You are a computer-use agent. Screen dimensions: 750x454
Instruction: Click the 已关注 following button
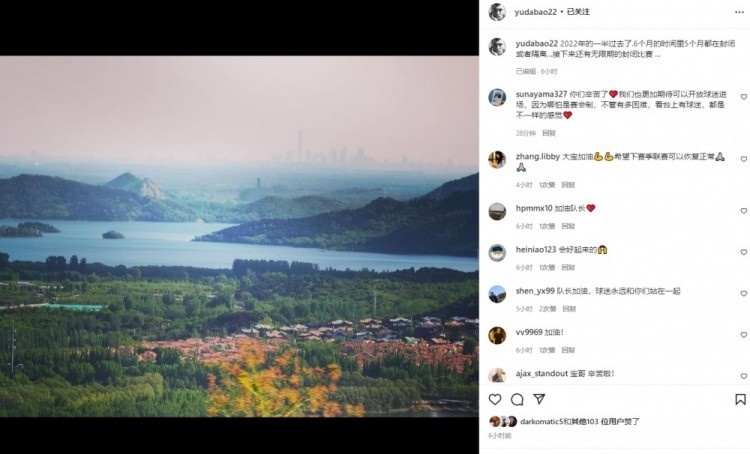578,12
